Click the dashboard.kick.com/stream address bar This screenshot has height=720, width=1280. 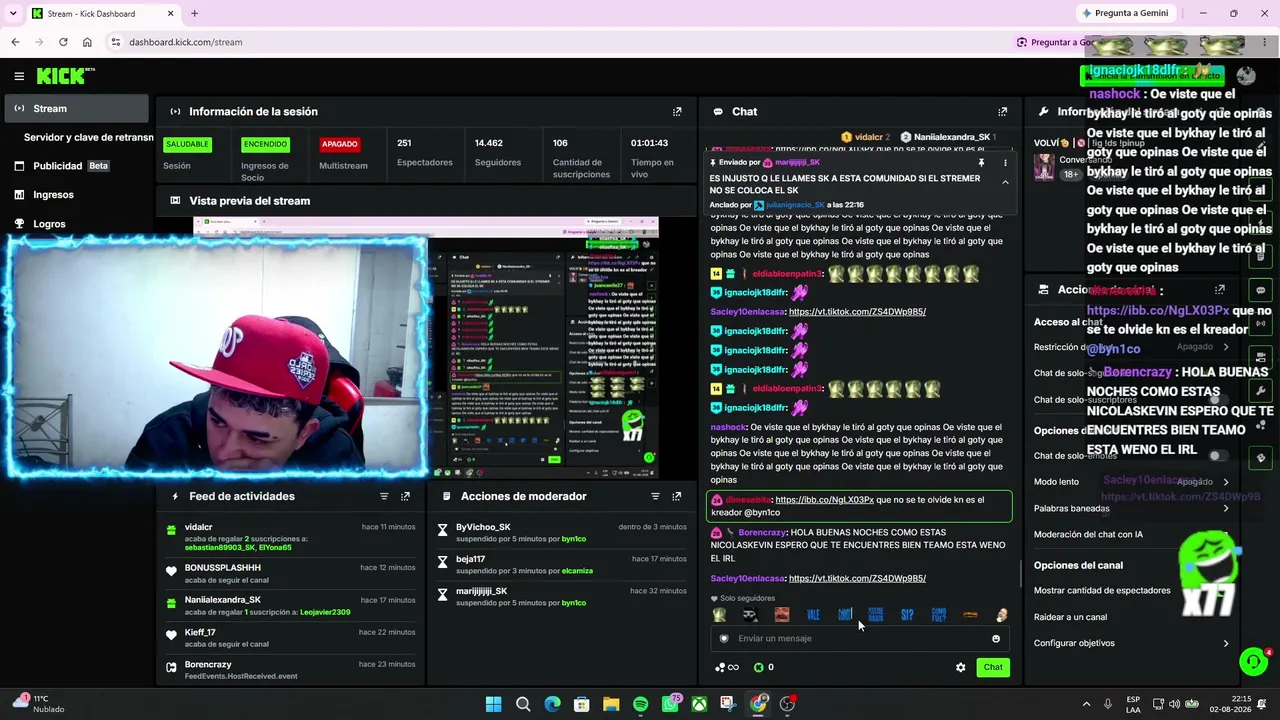click(x=186, y=42)
